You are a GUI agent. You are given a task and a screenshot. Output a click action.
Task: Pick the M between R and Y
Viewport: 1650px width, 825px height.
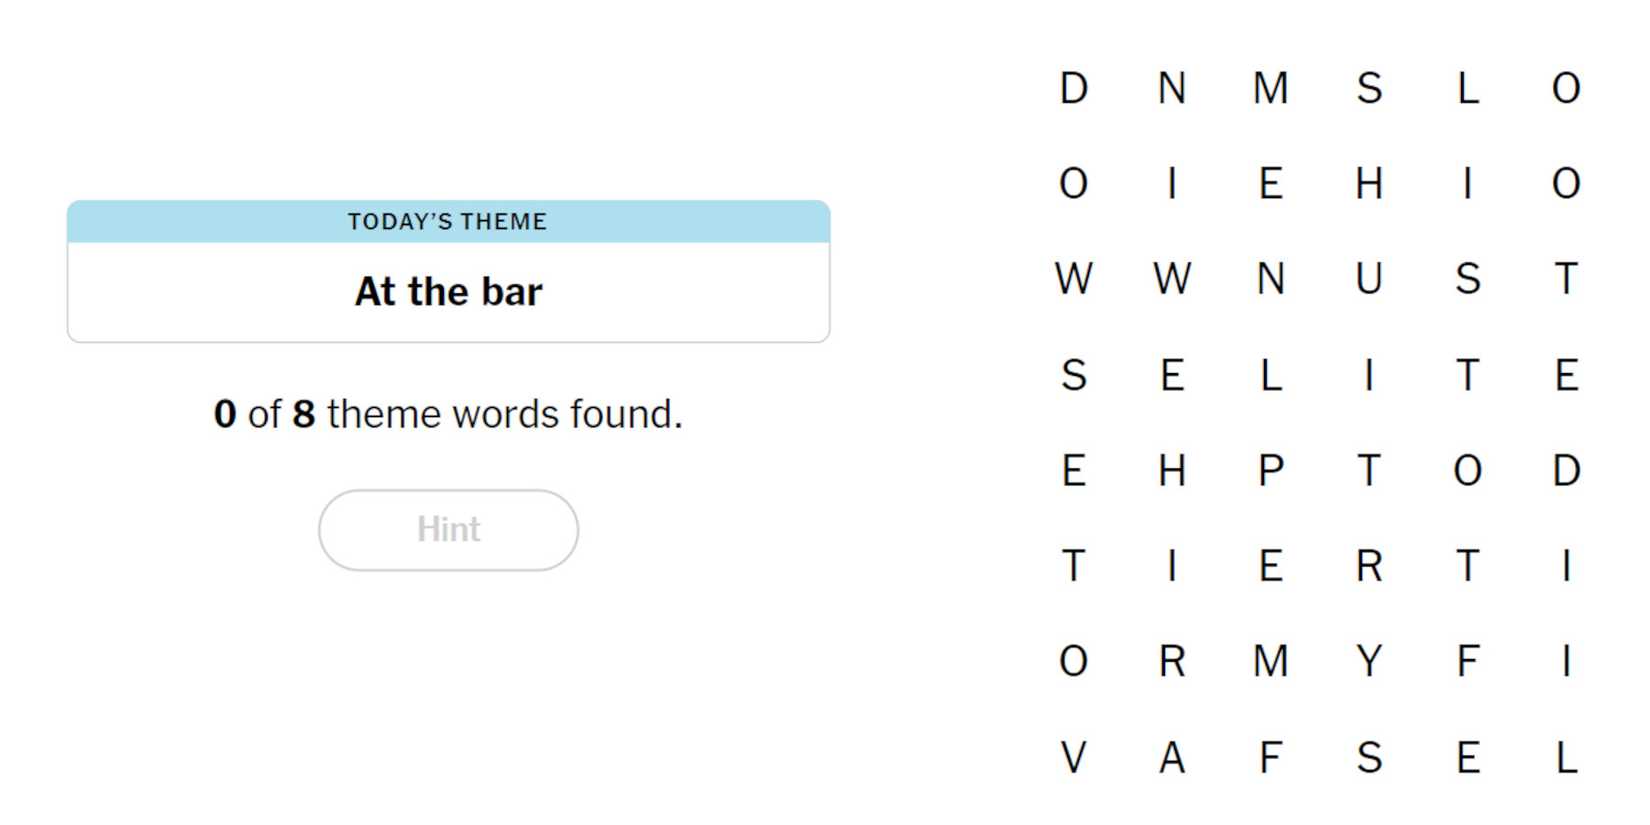[x=1271, y=661]
